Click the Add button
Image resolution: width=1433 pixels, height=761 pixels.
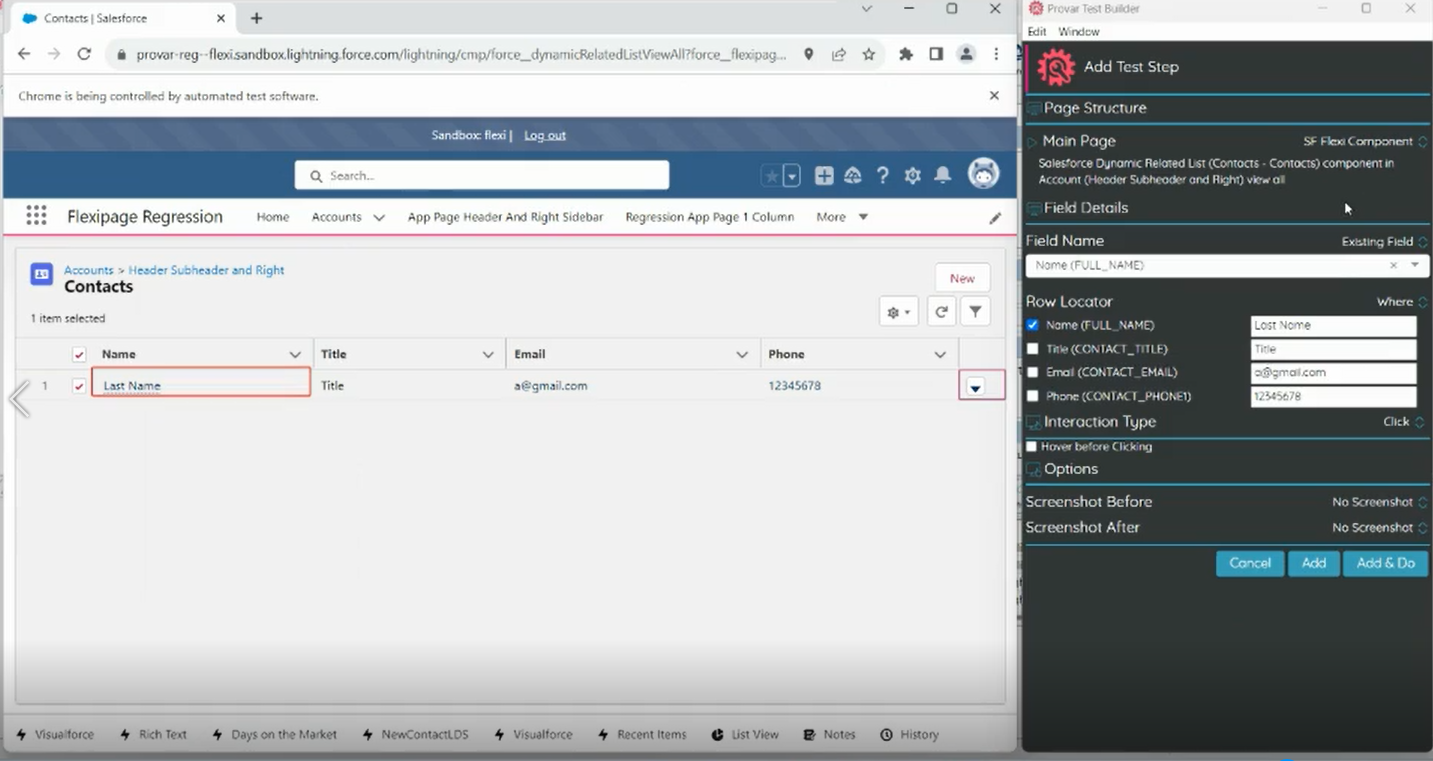[1314, 563]
